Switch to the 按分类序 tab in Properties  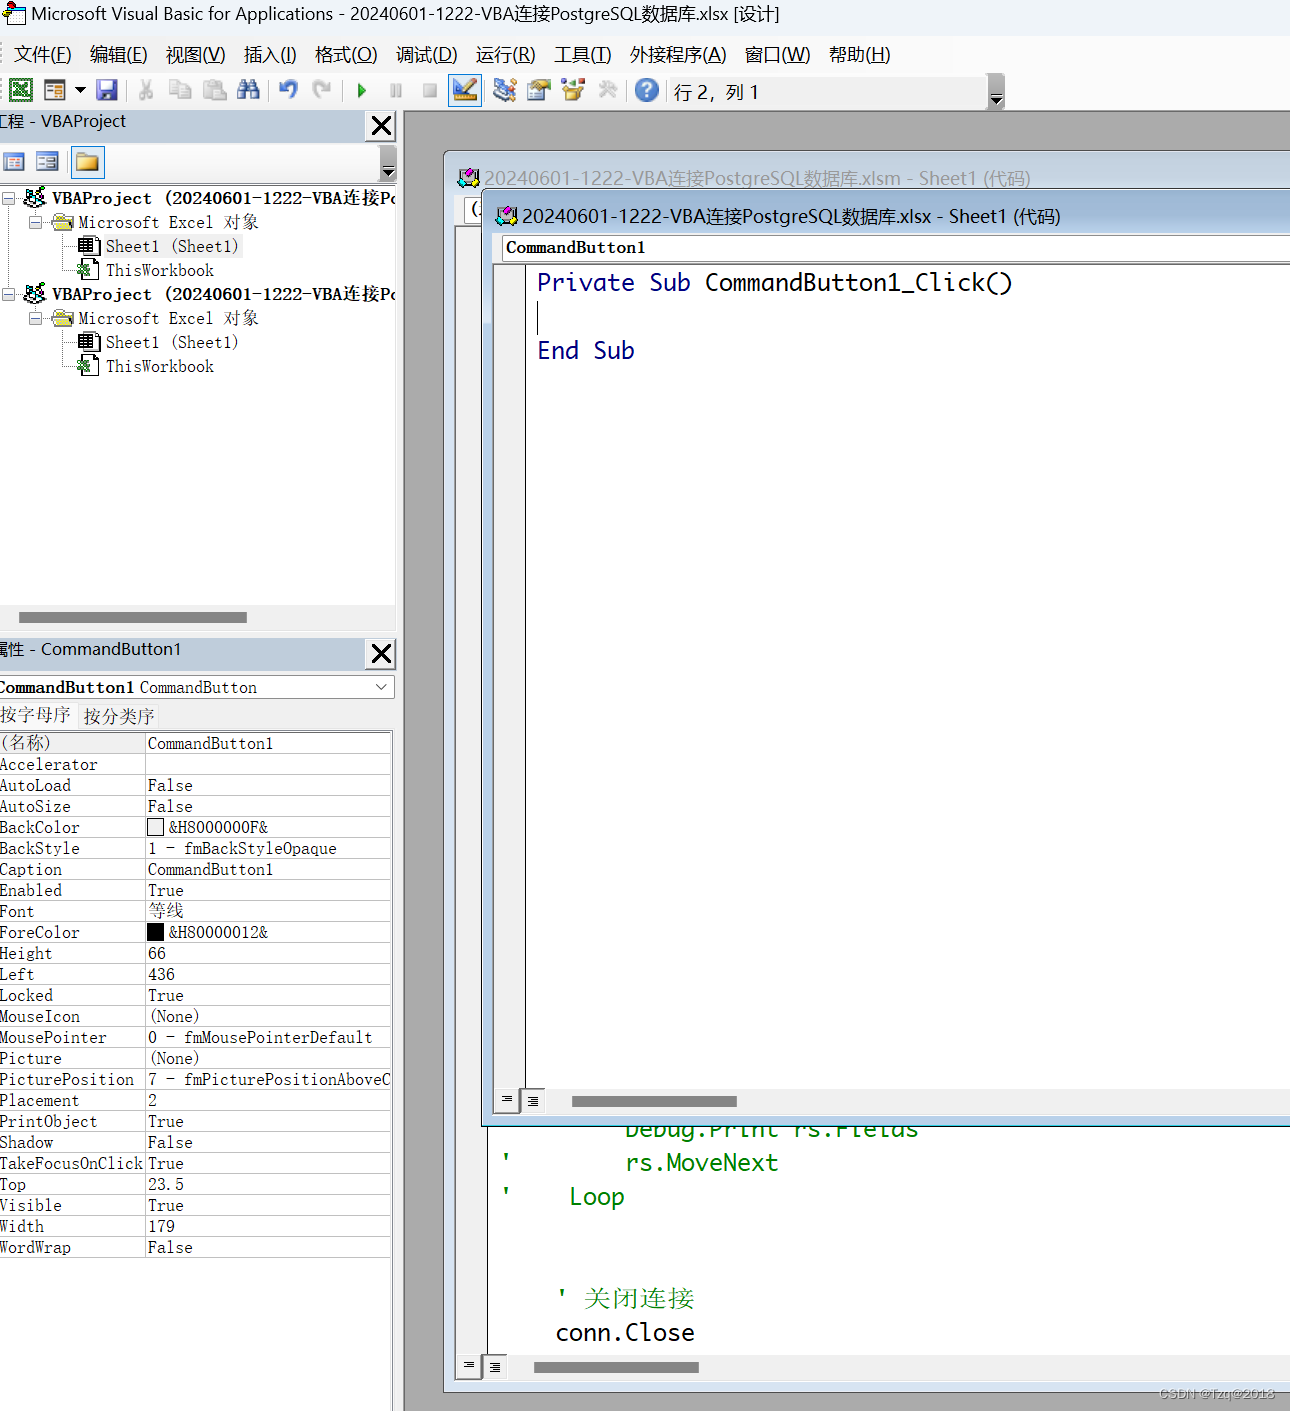point(117,715)
